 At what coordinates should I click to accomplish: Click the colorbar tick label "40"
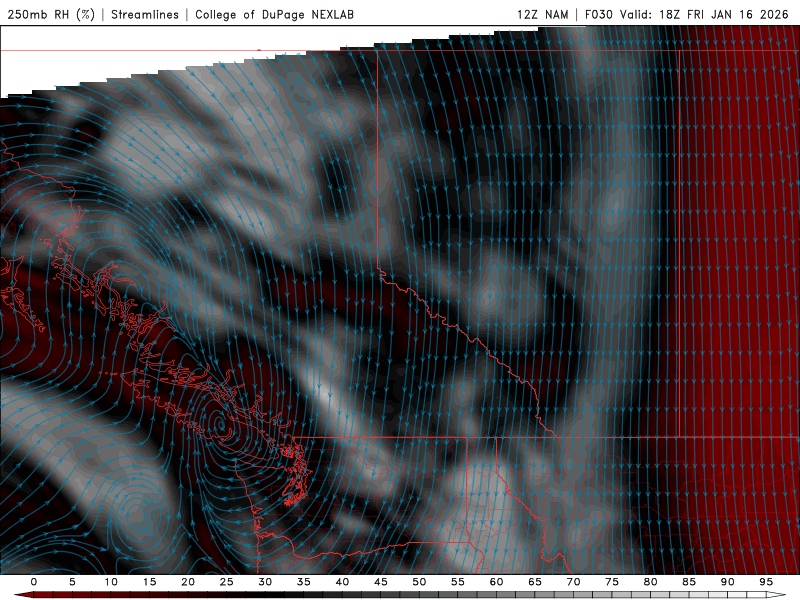(x=342, y=582)
